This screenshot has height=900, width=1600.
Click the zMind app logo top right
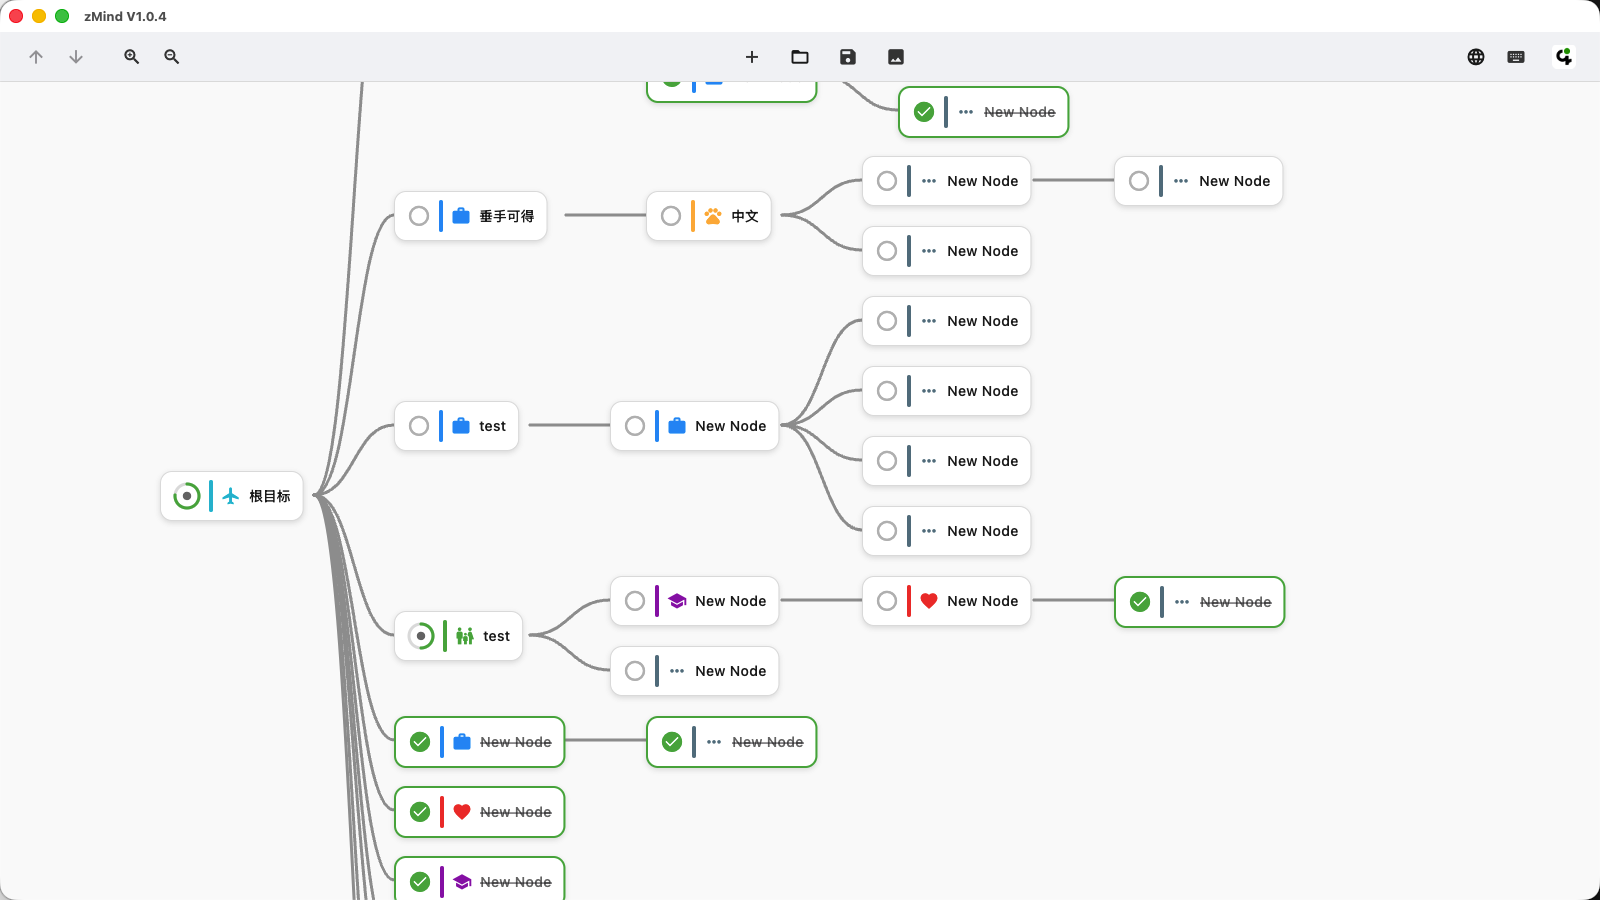[x=1562, y=57]
